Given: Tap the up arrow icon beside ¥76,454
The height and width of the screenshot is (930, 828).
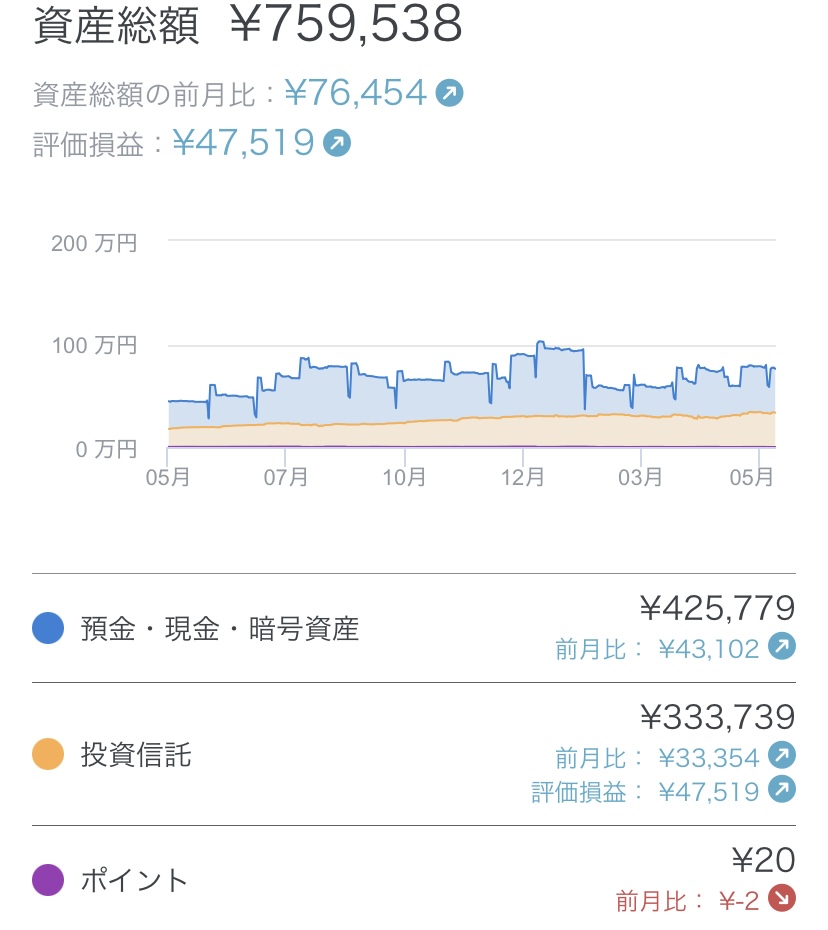Looking at the screenshot, I should [450, 94].
